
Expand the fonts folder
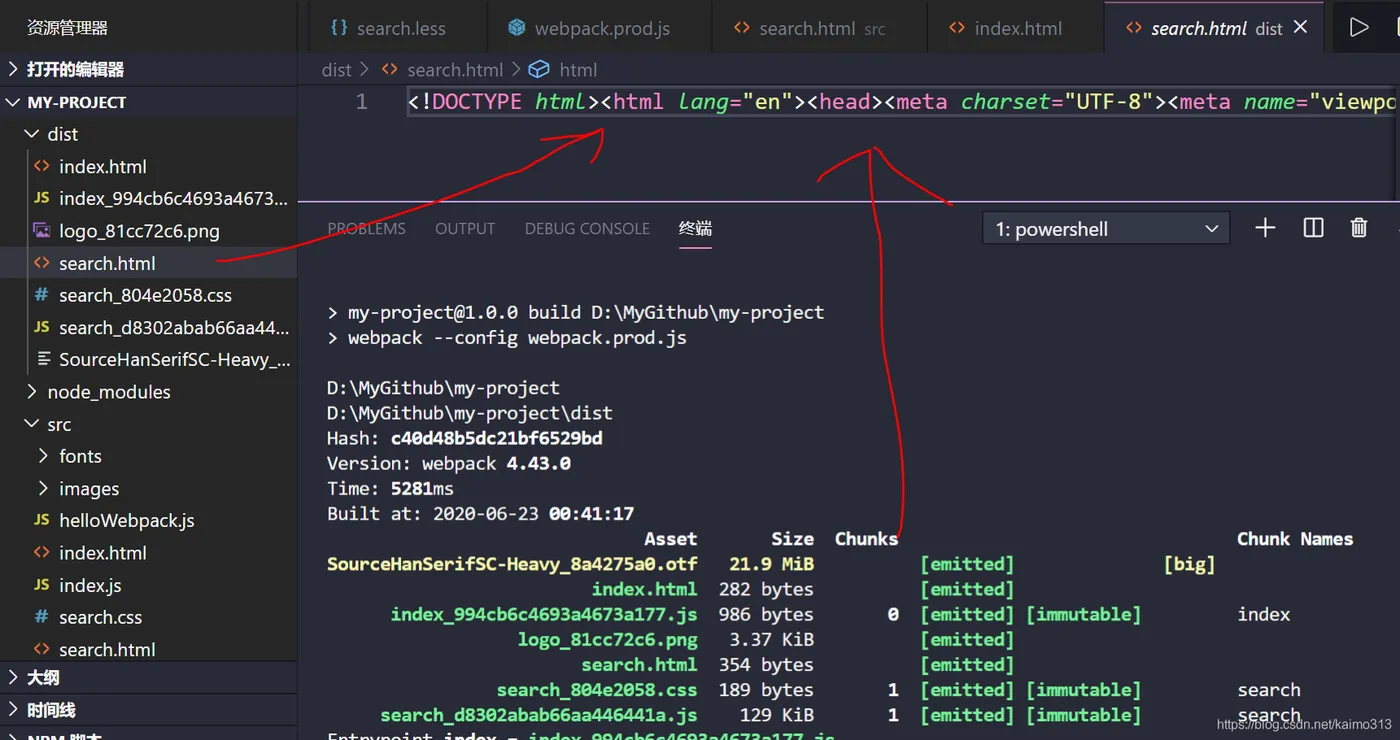coord(148,456)
